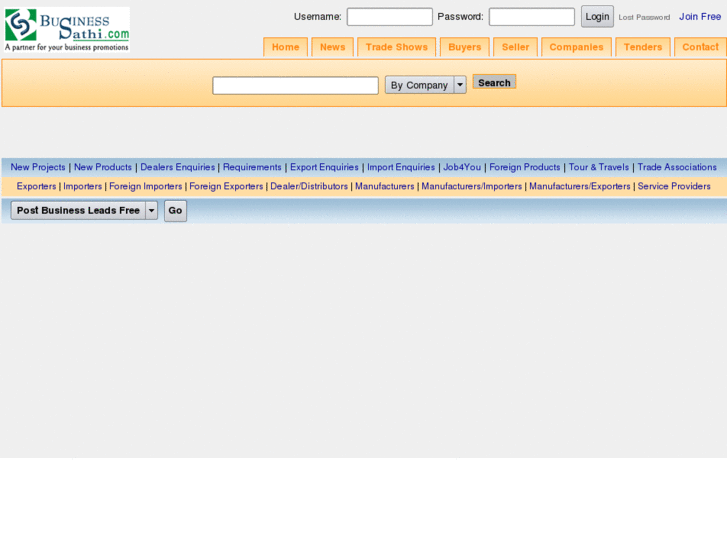Open the Manufacturers/Exporters link

580,186
